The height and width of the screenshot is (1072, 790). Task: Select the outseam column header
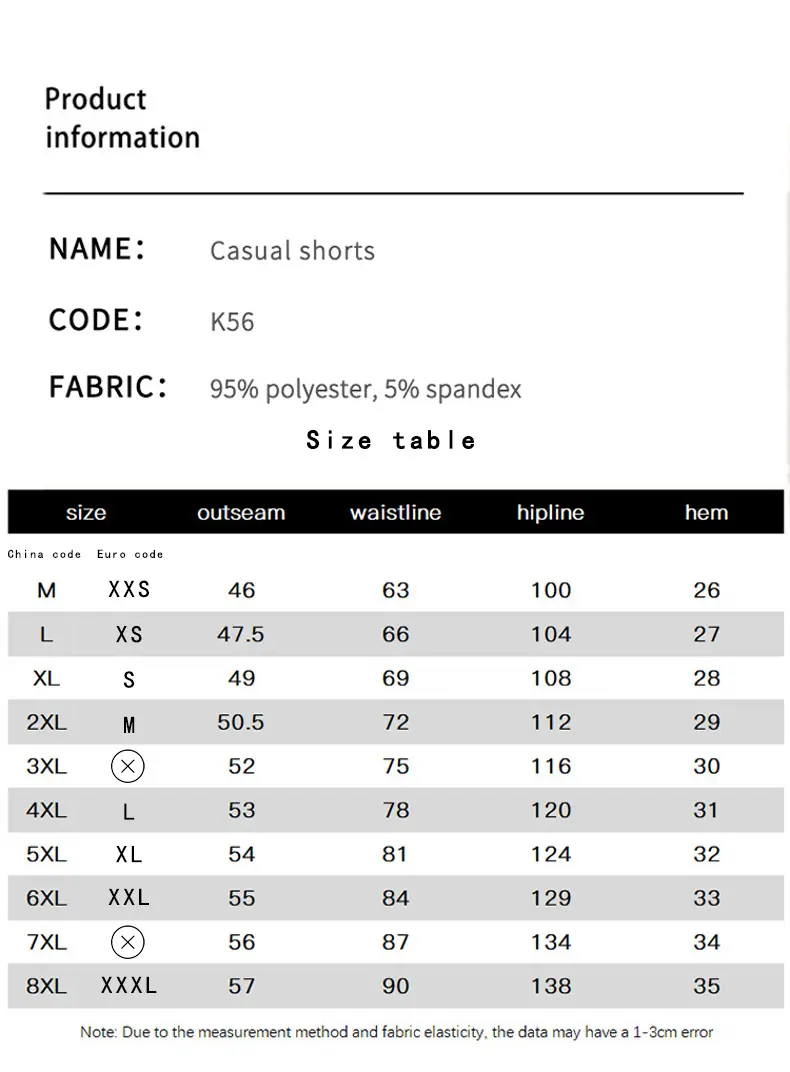tap(241, 512)
